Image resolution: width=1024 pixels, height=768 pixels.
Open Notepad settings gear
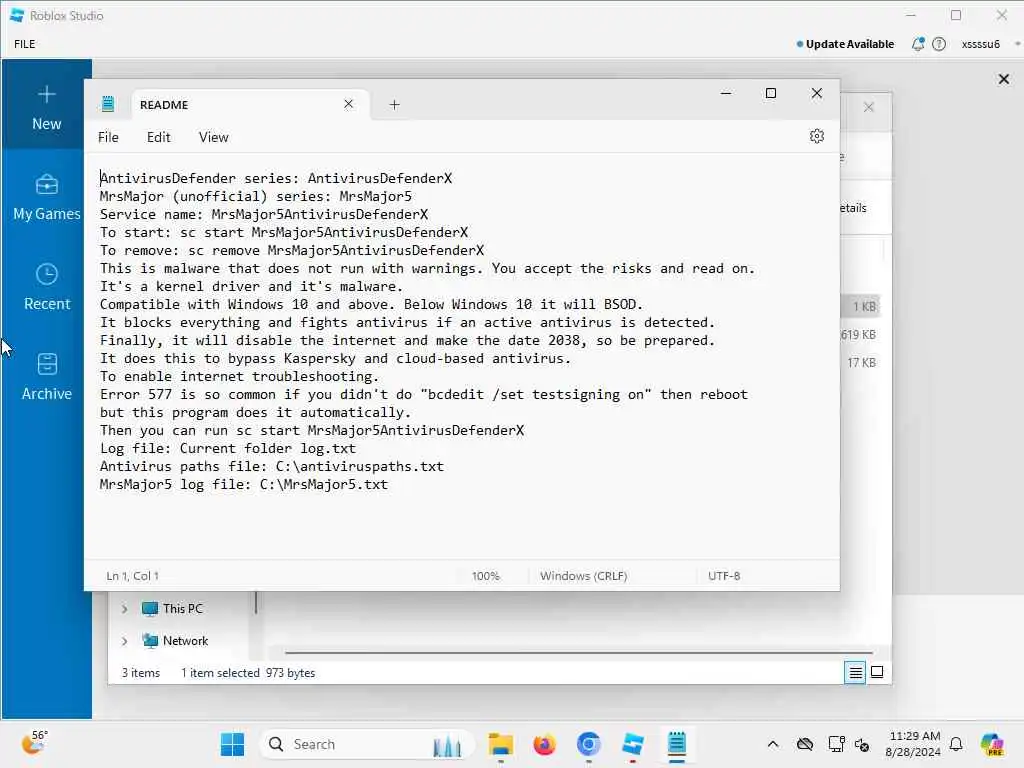pyautogui.click(x=816, y=136)
